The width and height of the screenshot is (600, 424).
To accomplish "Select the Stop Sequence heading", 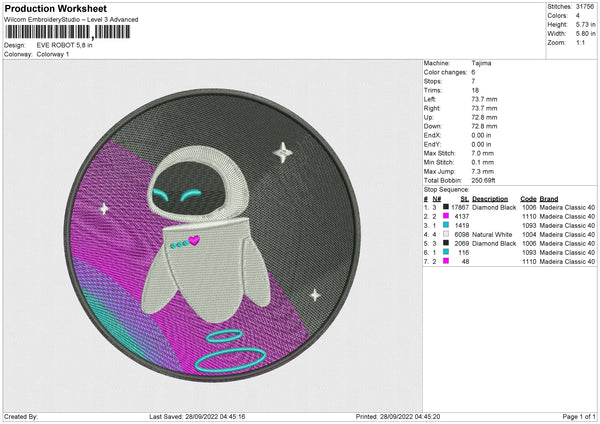I will (446, 189).
